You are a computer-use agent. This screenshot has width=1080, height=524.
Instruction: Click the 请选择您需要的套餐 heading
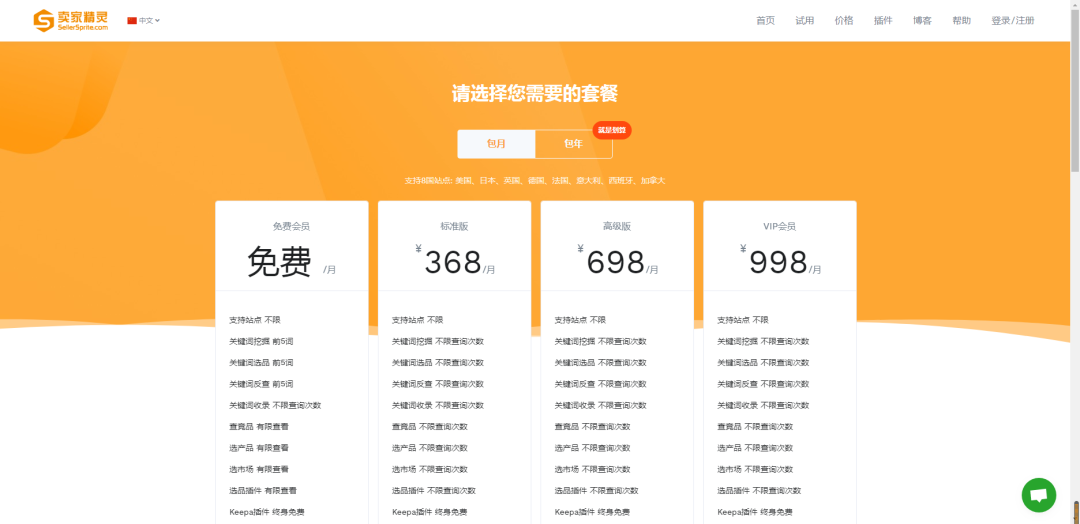tap(534, 94)
